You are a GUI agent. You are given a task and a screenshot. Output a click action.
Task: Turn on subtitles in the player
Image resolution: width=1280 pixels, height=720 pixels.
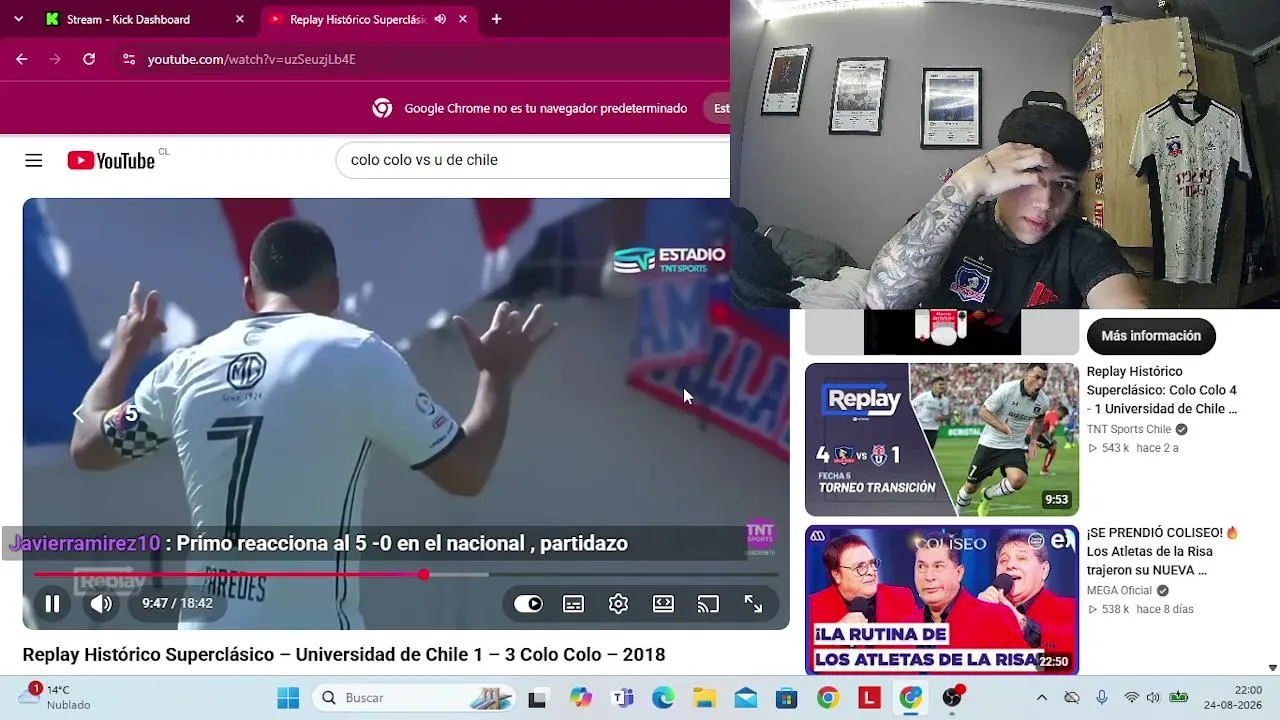point(573,604)
